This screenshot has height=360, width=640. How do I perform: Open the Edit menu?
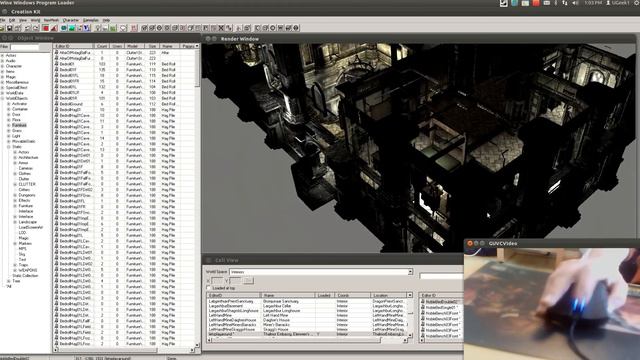tap(12, 20)
